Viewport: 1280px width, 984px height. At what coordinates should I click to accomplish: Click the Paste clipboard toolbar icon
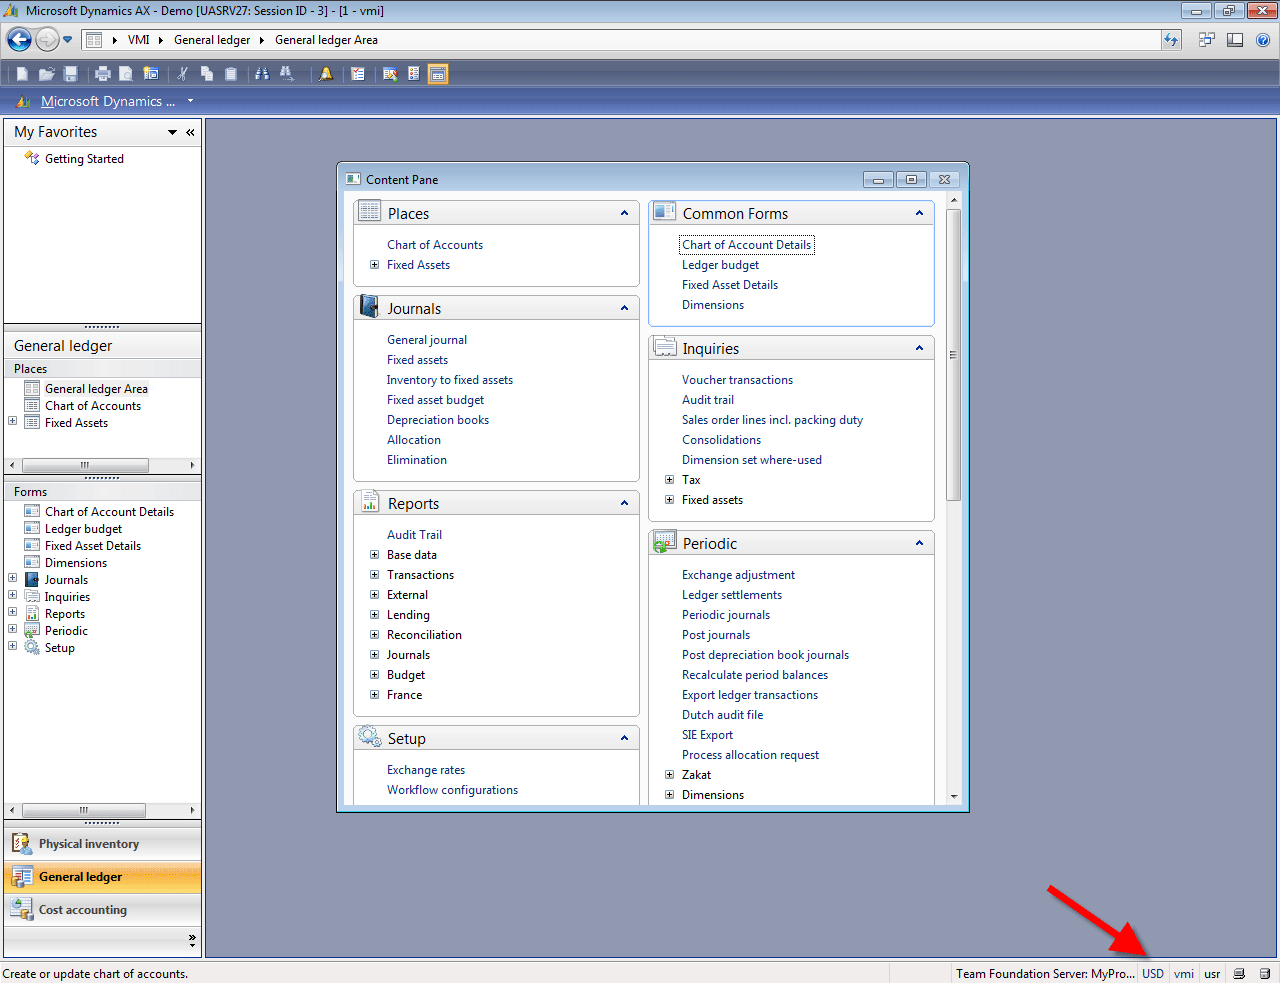pos(231,74)
